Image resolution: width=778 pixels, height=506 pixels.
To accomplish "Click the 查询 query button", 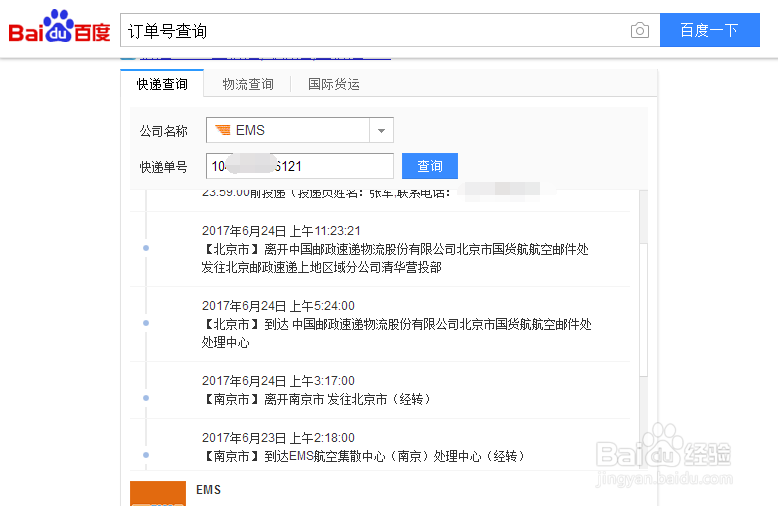I will tap(430, 166).
